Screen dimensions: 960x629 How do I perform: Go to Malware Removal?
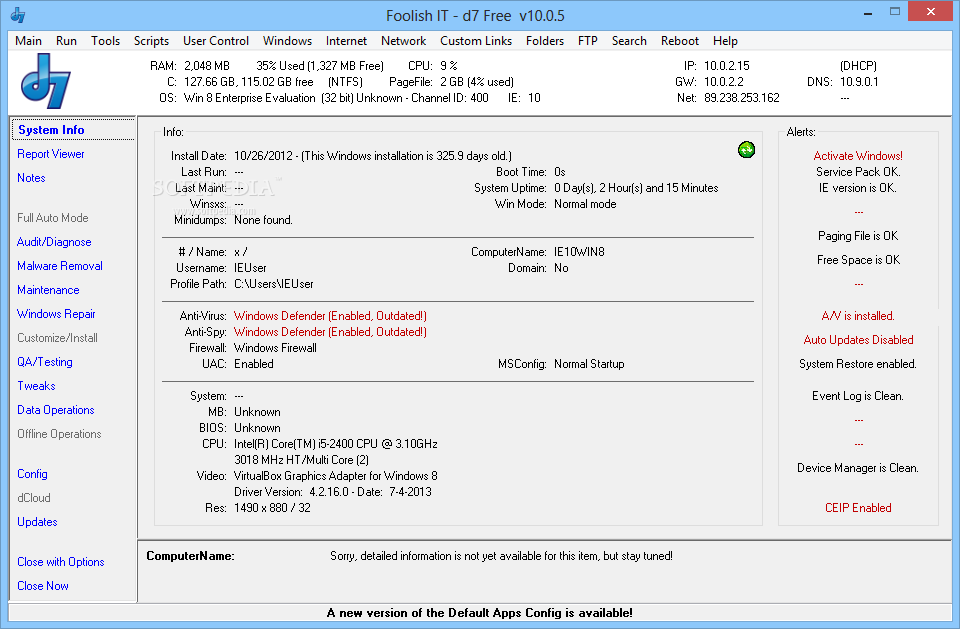tap(59, 266)
